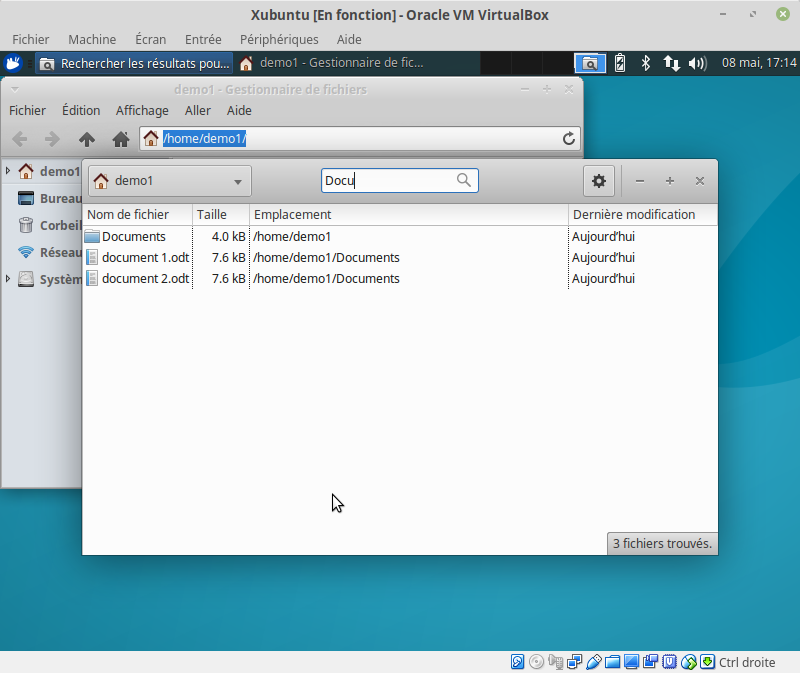This screenshot has height=673, width=800.
Task: Expand the Système sidebar tree node
Action: pyautogui.click(x=8, y=279)
